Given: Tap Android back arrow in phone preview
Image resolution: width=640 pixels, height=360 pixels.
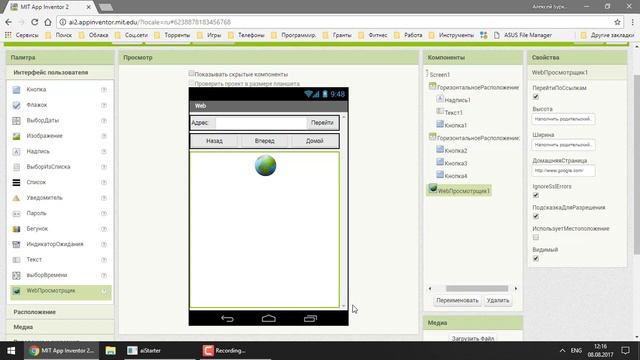Looking at the screenshot, I should pos(227,318).
